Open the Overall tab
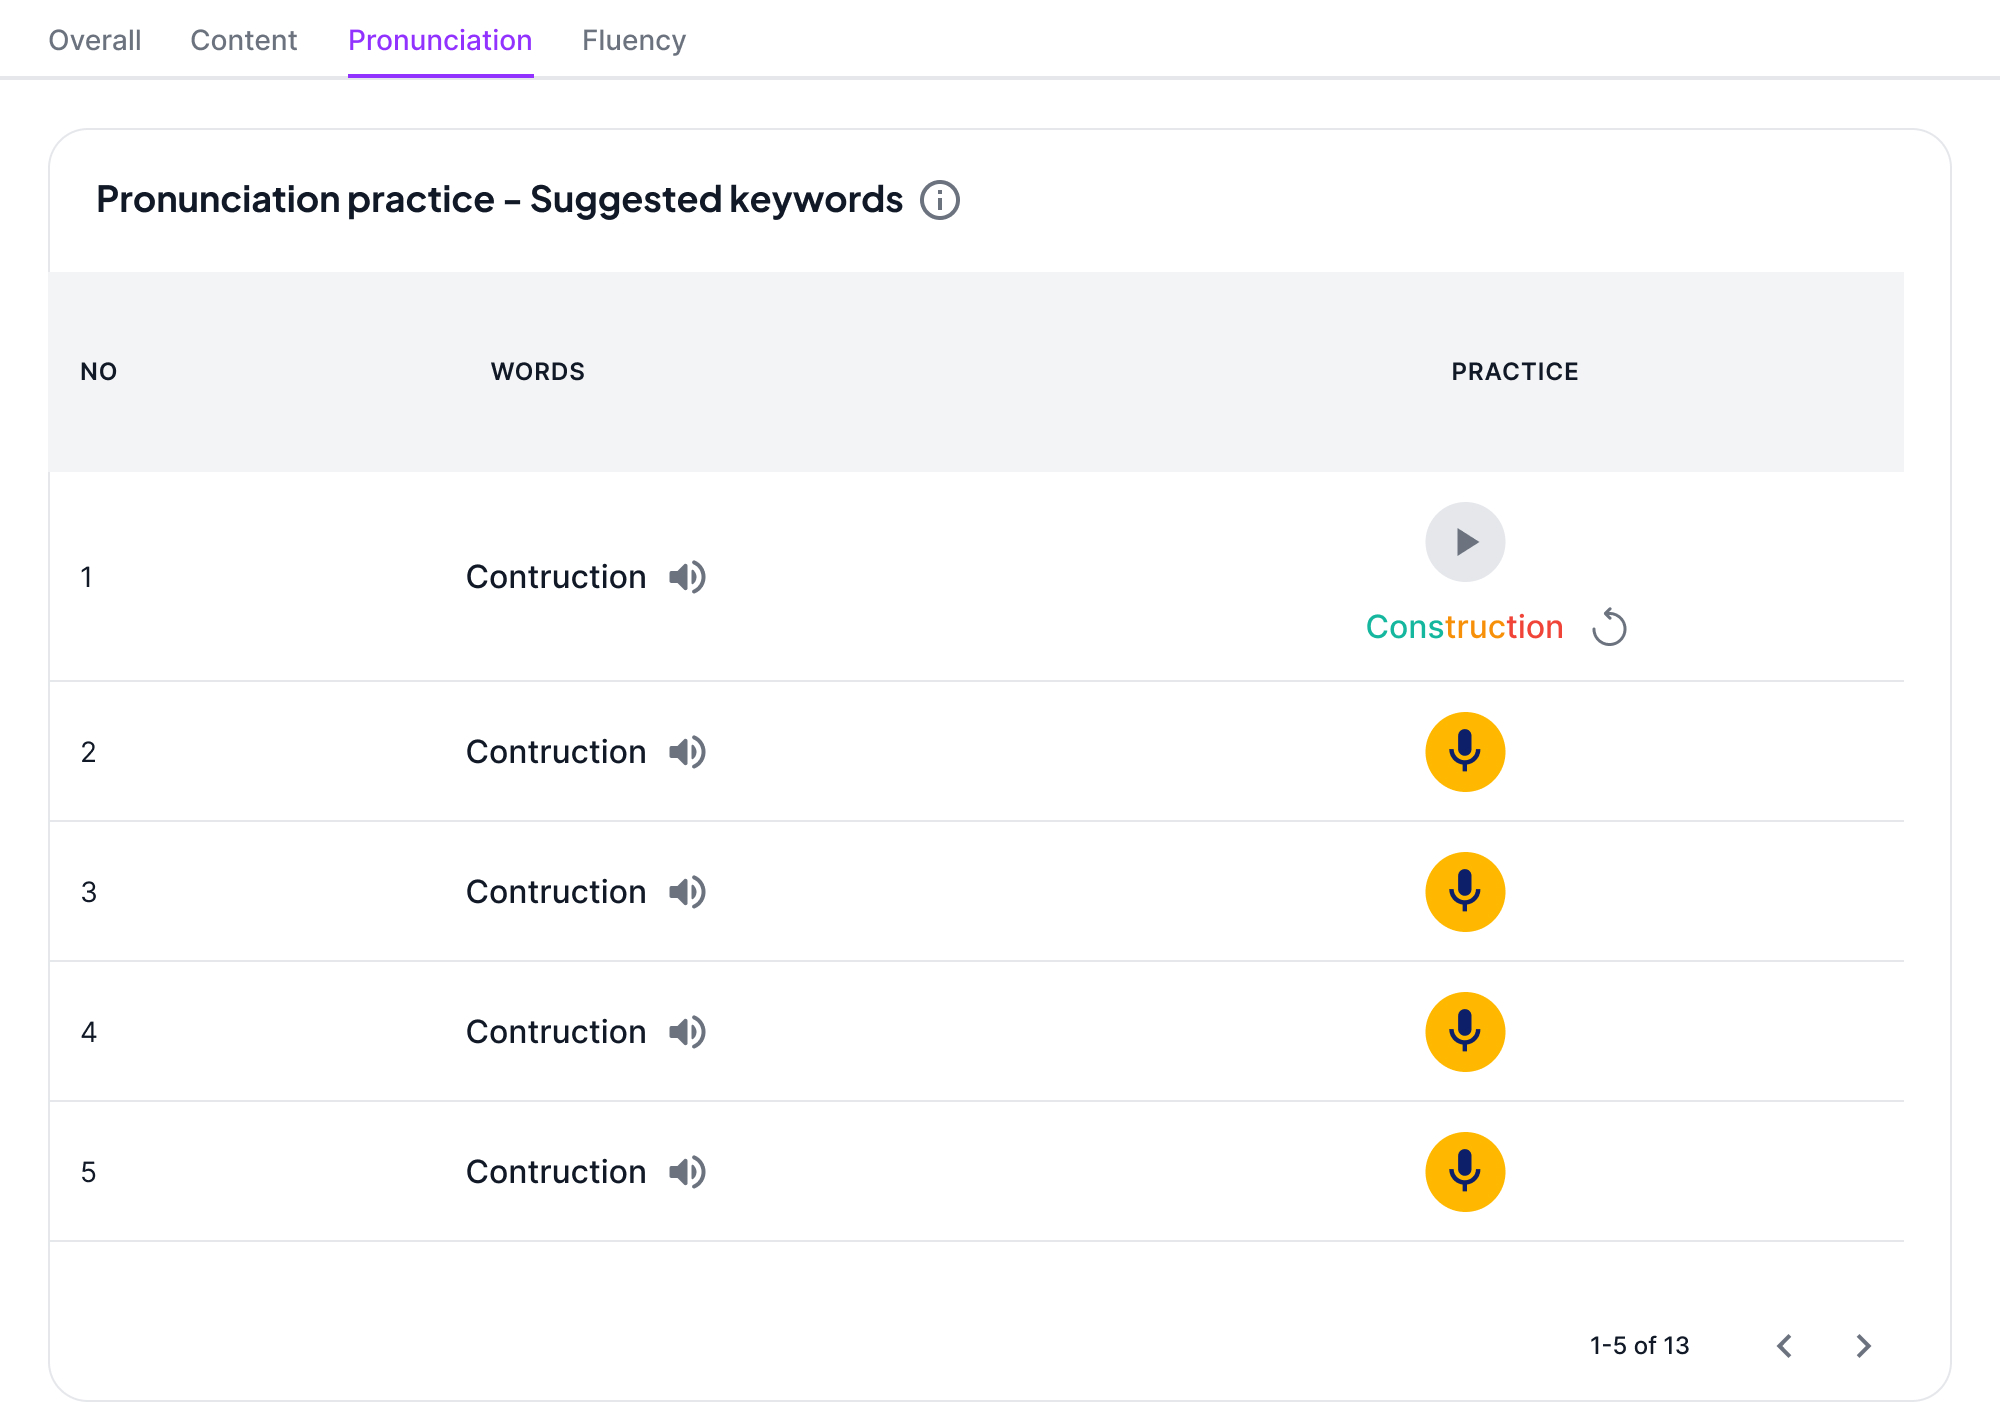This screenshot has height=1402, width=2000. point(95,40)
